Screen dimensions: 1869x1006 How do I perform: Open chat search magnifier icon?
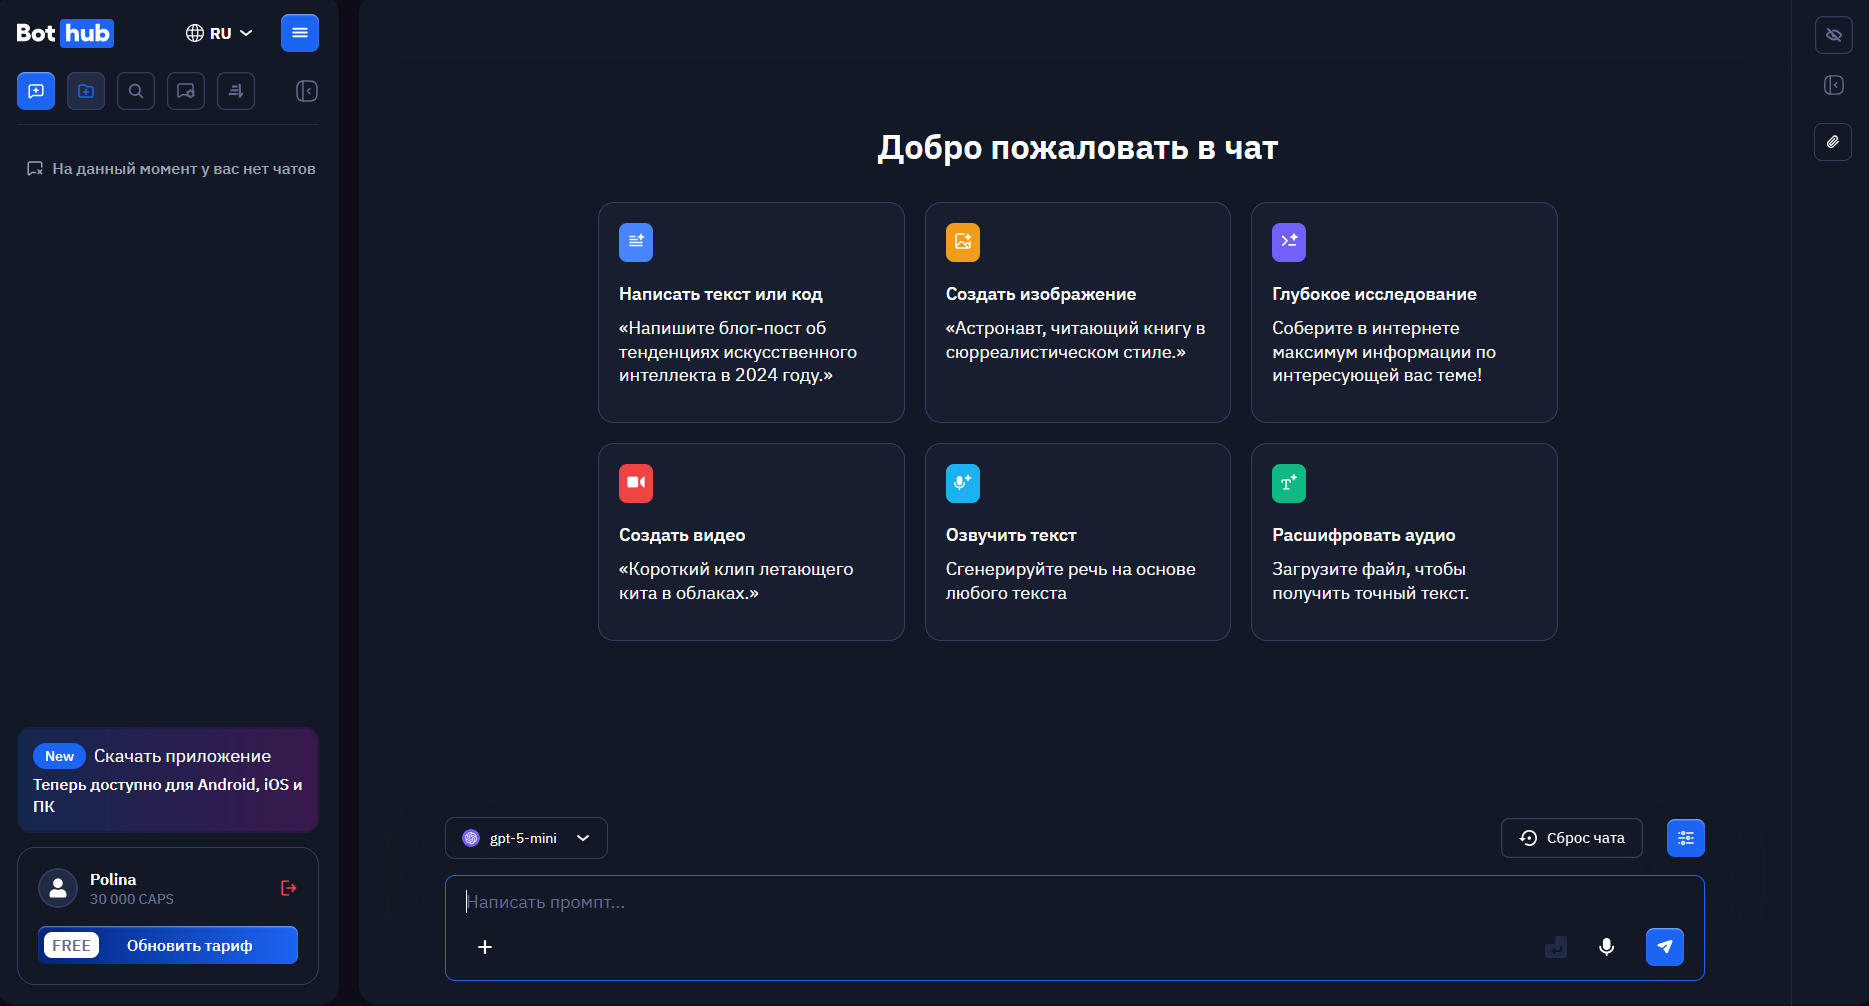tap(136, 91)
